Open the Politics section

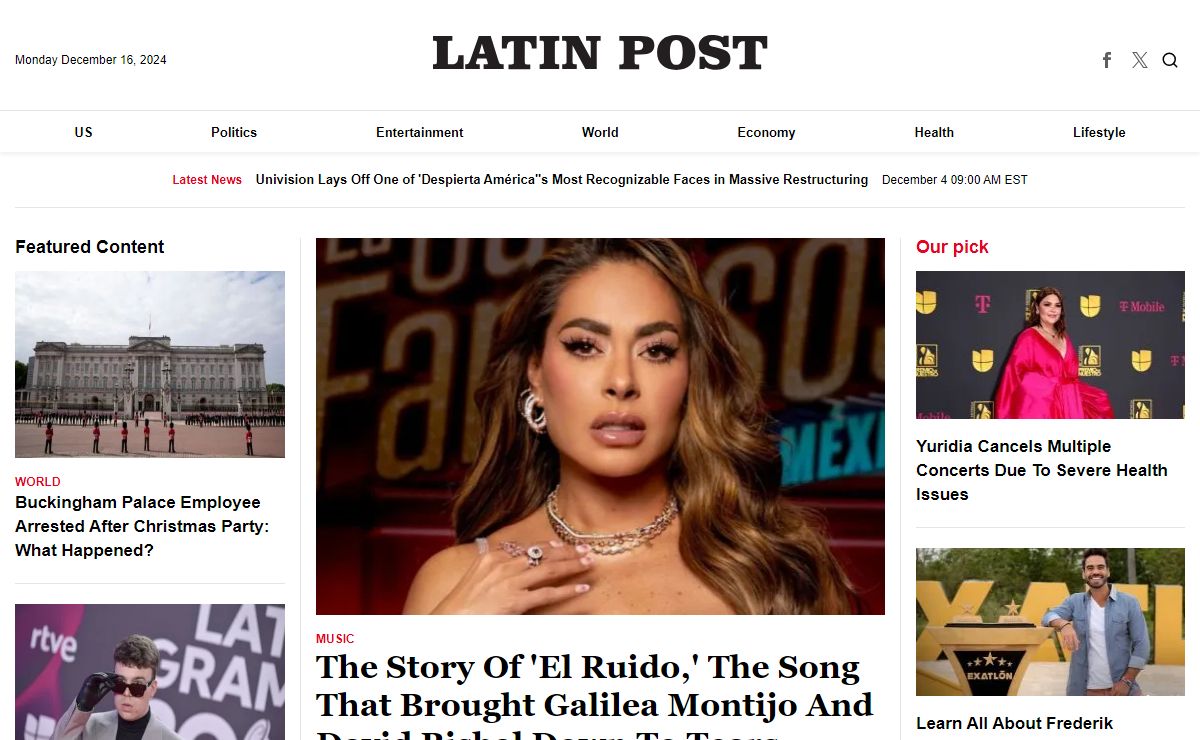tap(234, 132)
